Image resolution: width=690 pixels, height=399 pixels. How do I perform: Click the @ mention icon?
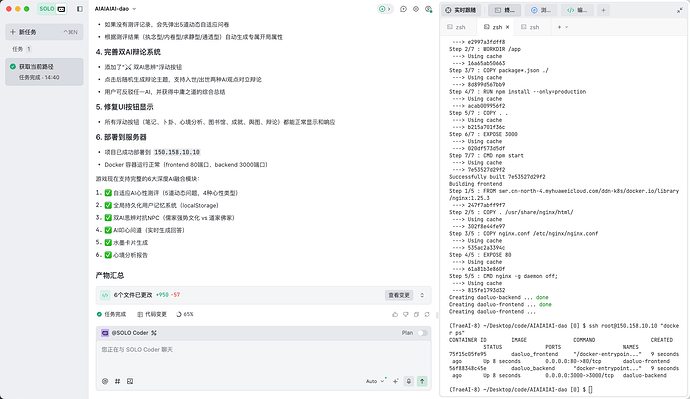[105, 381]
